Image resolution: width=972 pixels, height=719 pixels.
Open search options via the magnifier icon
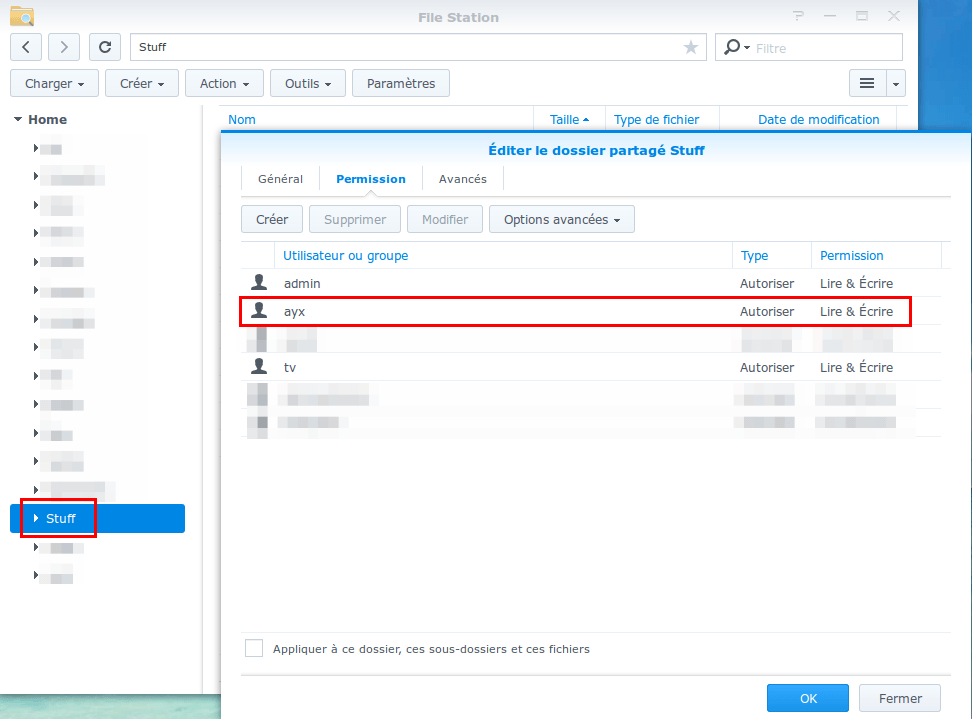coord(736,47)
